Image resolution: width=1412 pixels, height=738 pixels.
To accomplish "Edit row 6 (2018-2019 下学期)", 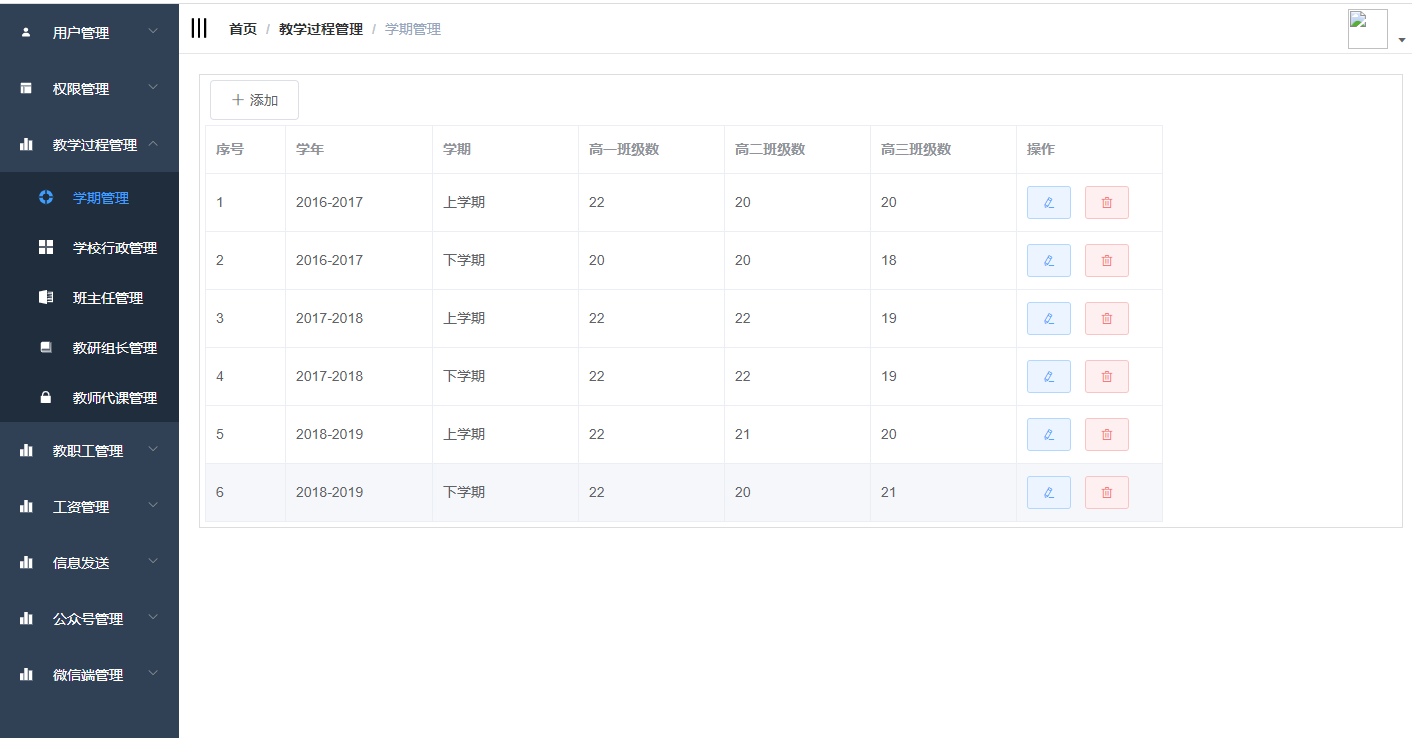I will click(1049, 492).
